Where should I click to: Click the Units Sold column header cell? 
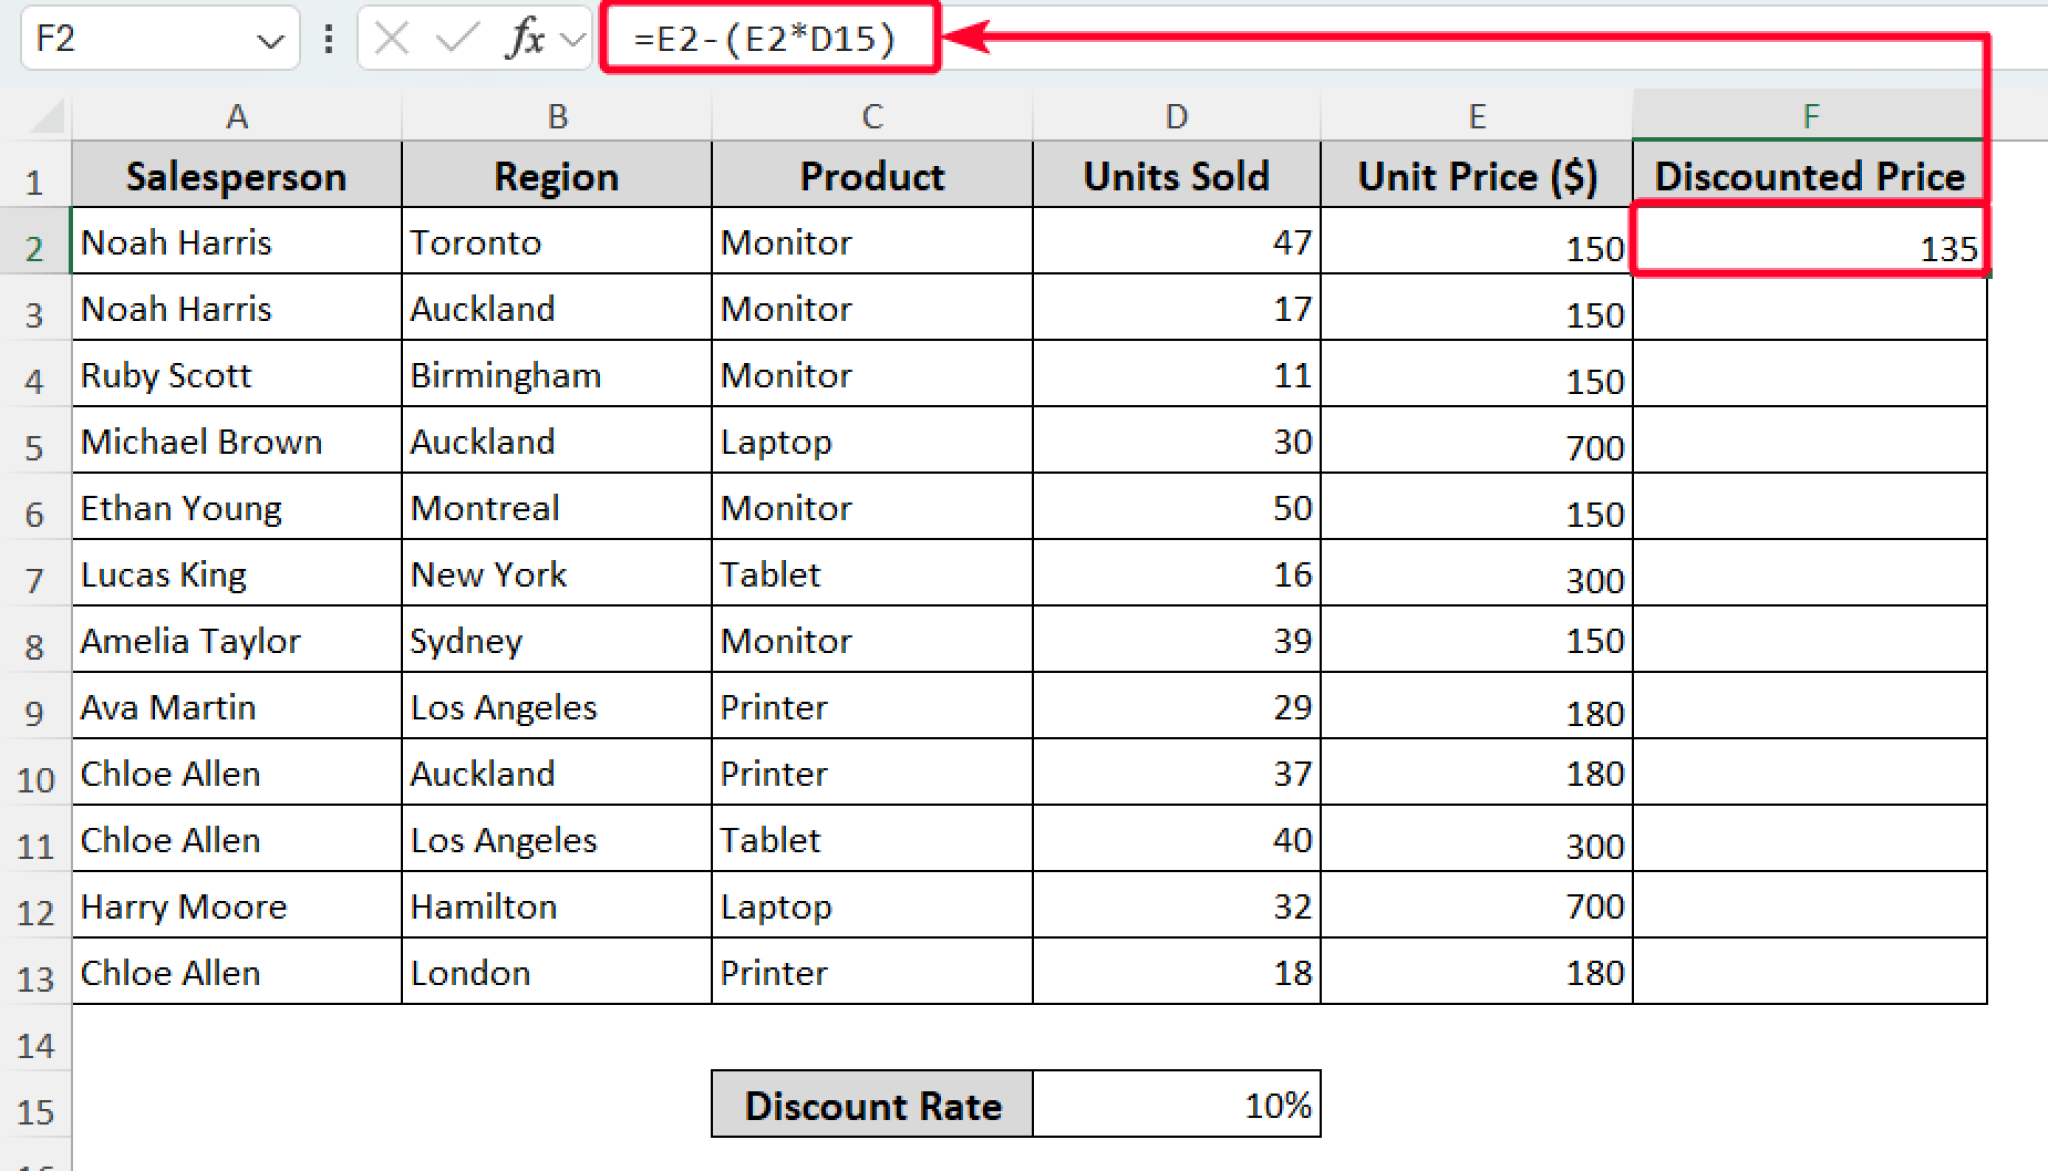1176,175
